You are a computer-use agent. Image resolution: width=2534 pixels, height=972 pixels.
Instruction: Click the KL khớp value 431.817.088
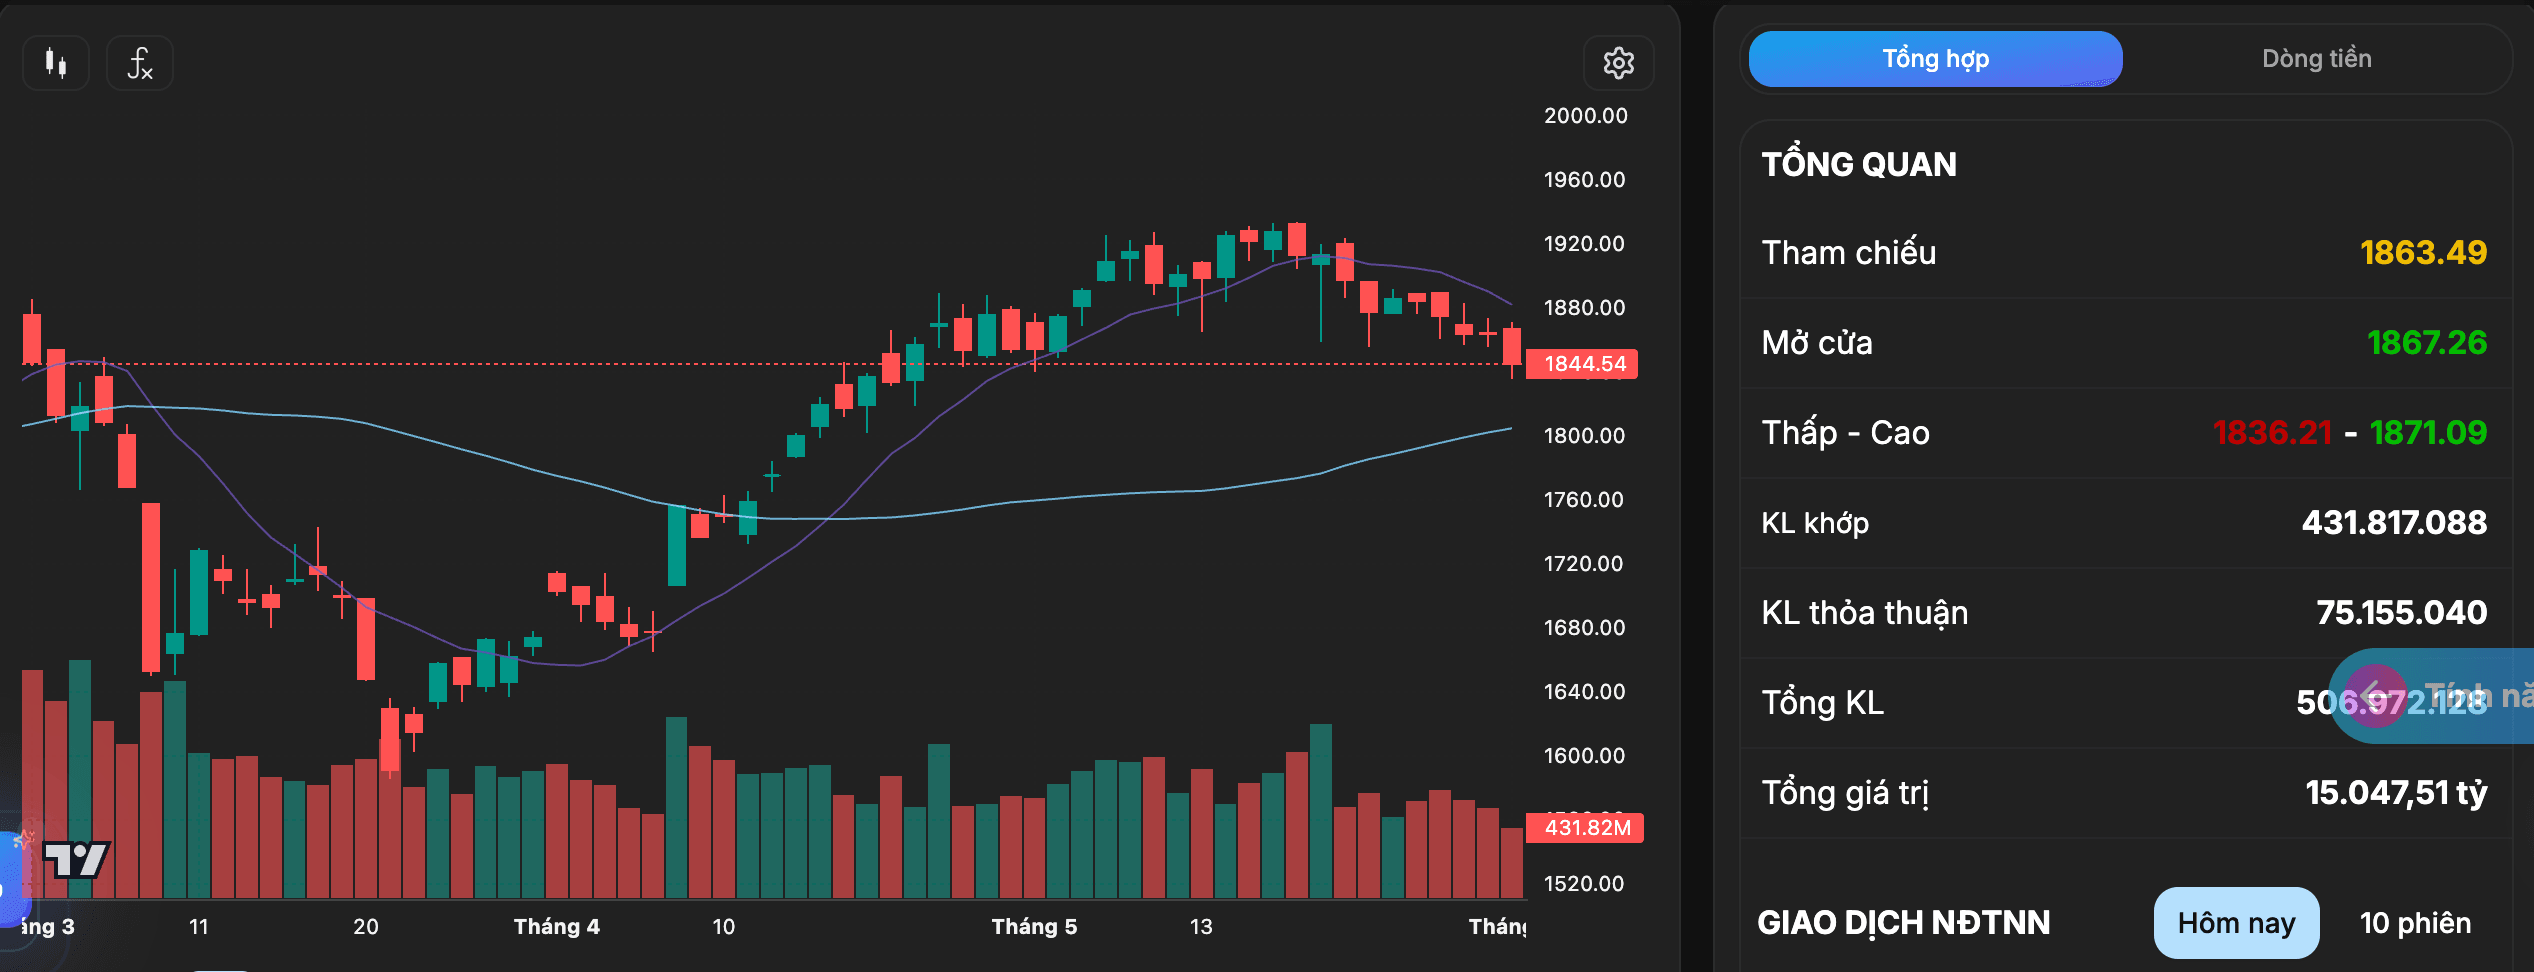(x=2394, y=523)
